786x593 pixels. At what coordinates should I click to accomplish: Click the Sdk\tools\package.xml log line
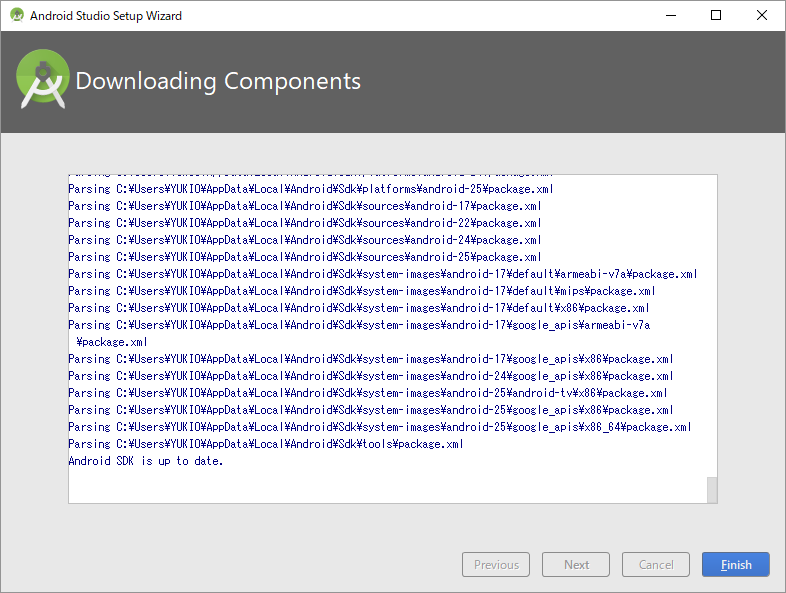coord(265,444)
